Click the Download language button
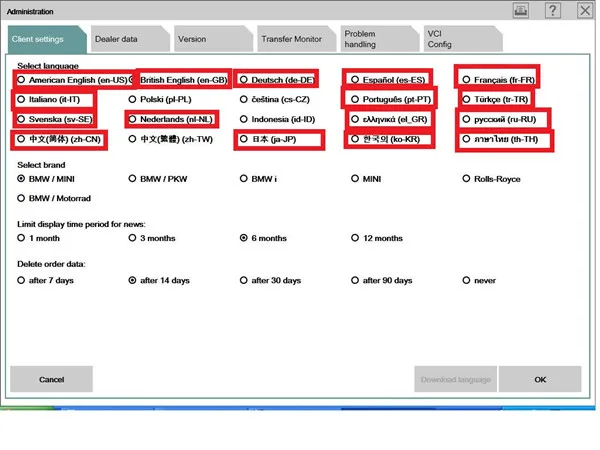This screenshot has width=600, height=450. [x=455, y=379]
